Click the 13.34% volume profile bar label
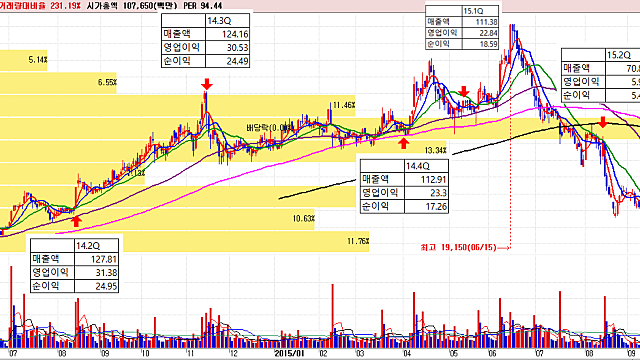Viewport: 640px width, 360px height. 436,151
